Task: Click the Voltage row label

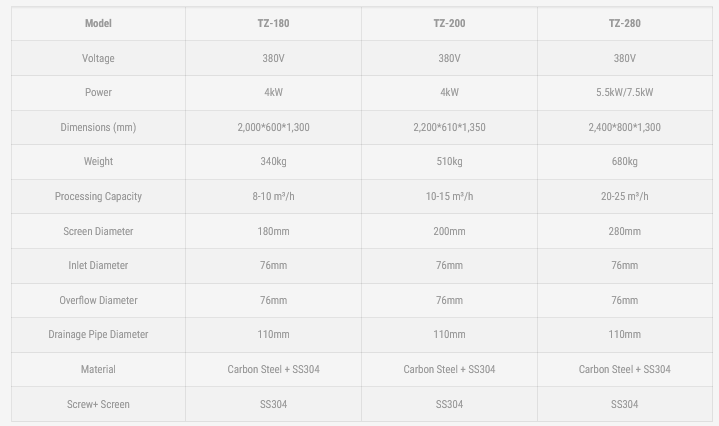Action: point(98,58)
